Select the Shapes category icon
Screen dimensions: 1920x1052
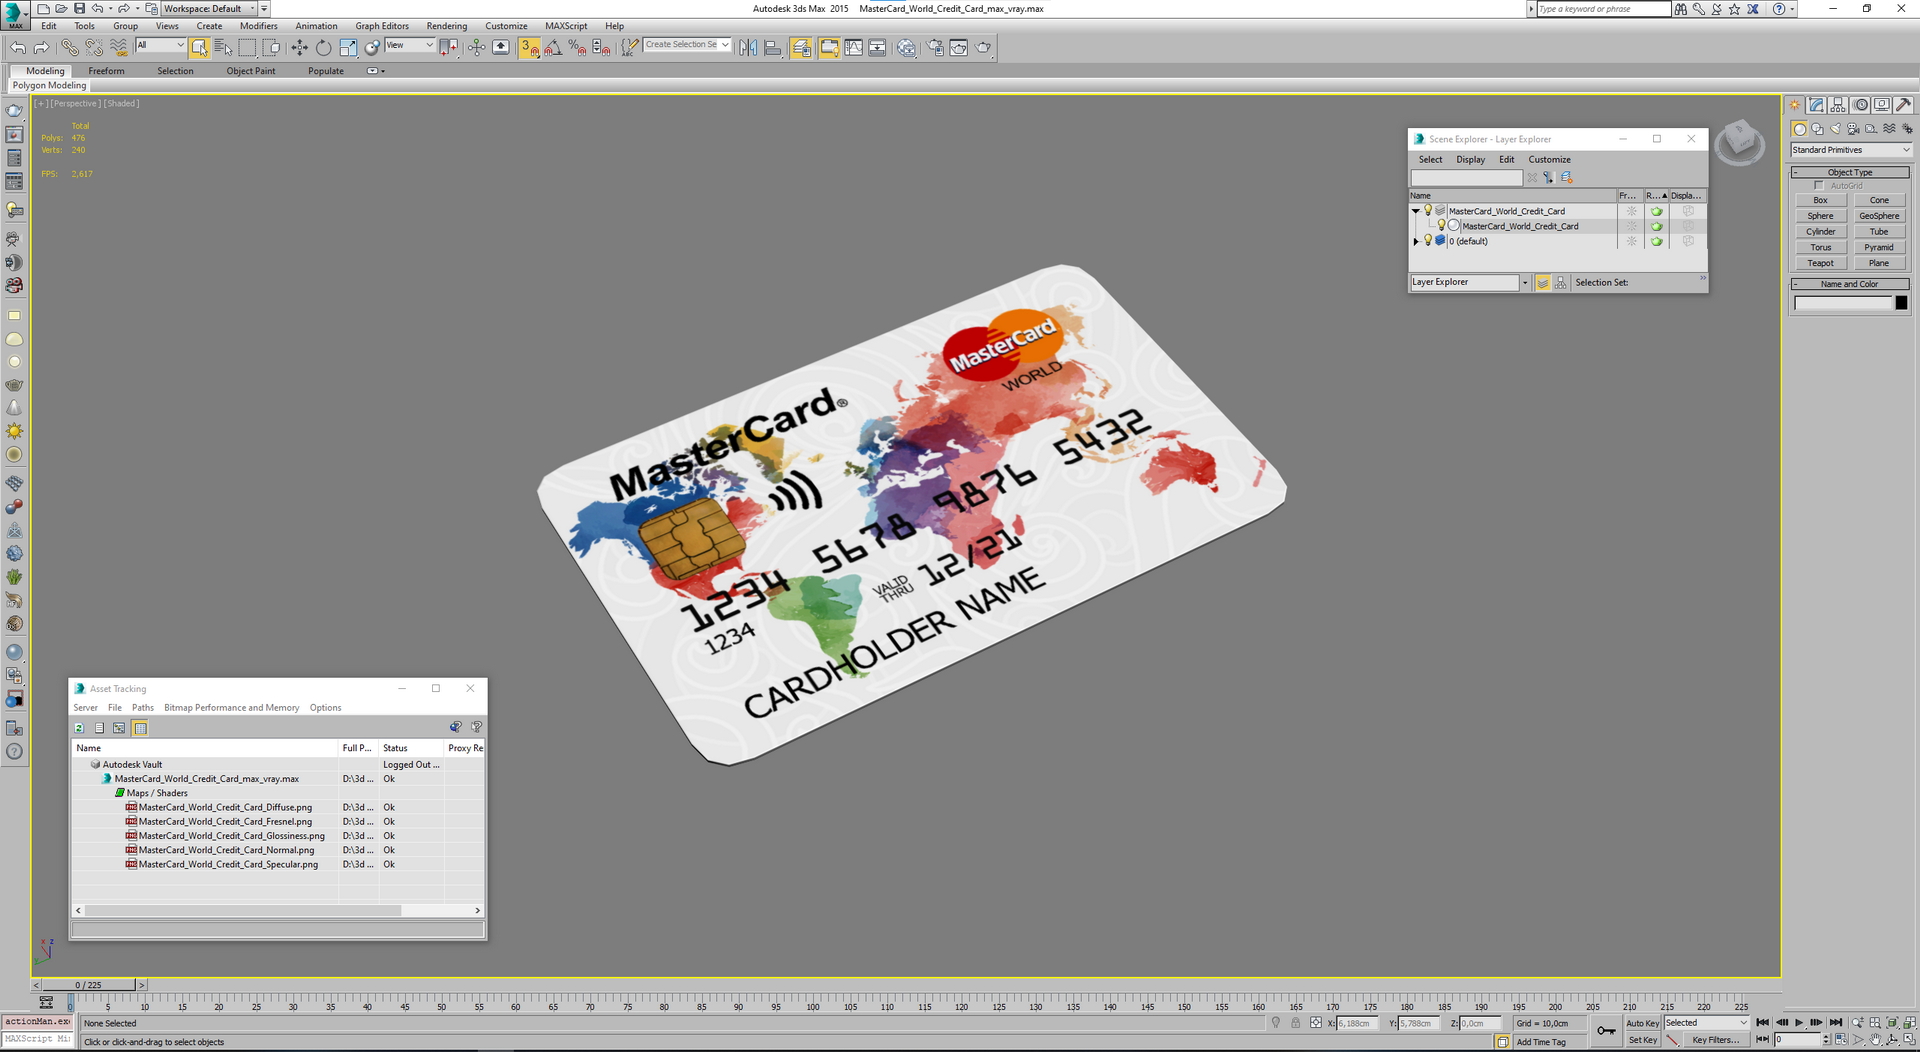(1817, 129)
